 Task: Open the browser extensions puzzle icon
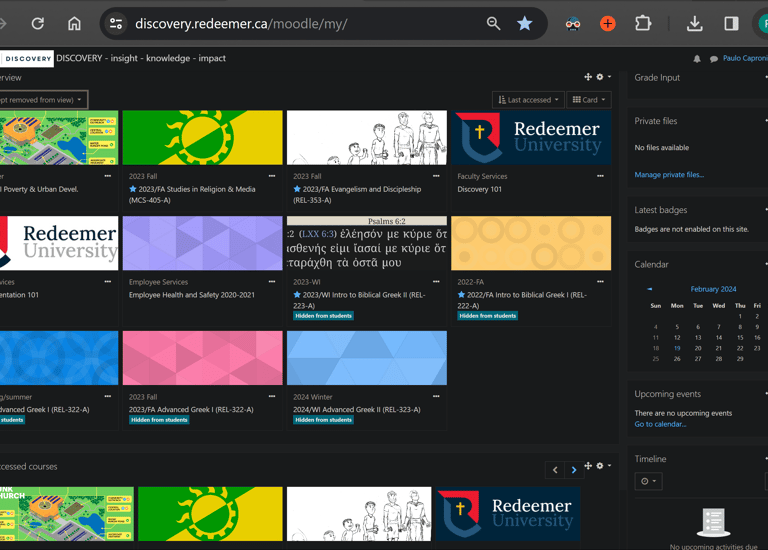[x=643, y=24]
